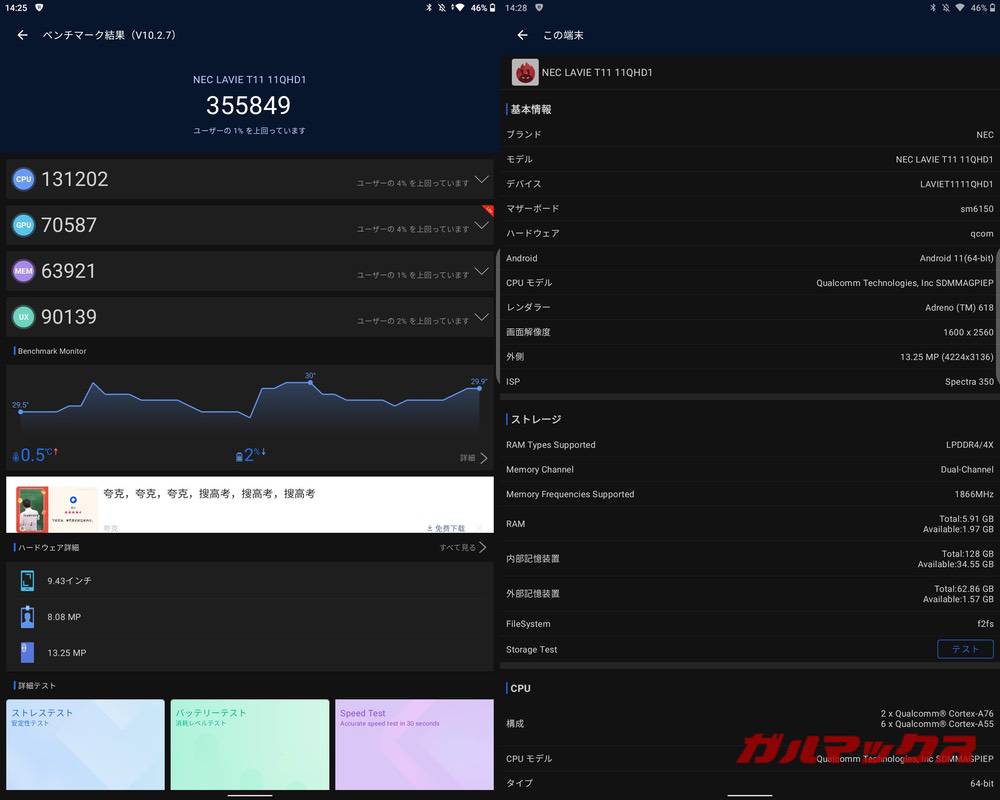1000x800 pixels.
Task: Expand the MEM score details chevron
Action: pyautogui.click(x=481, y=272)
